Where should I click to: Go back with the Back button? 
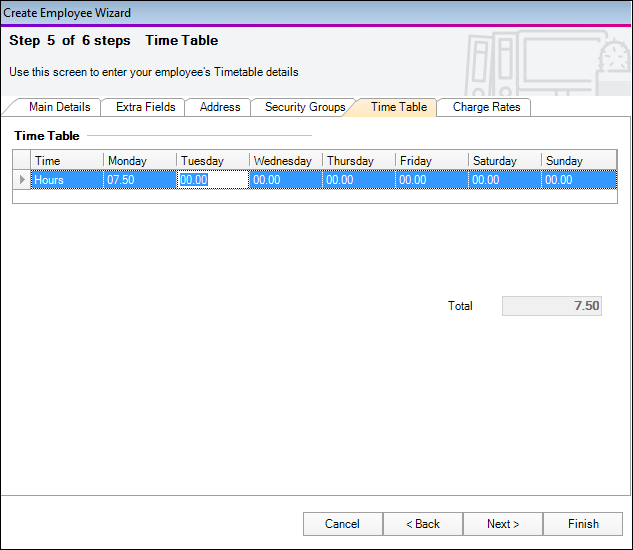423,524
